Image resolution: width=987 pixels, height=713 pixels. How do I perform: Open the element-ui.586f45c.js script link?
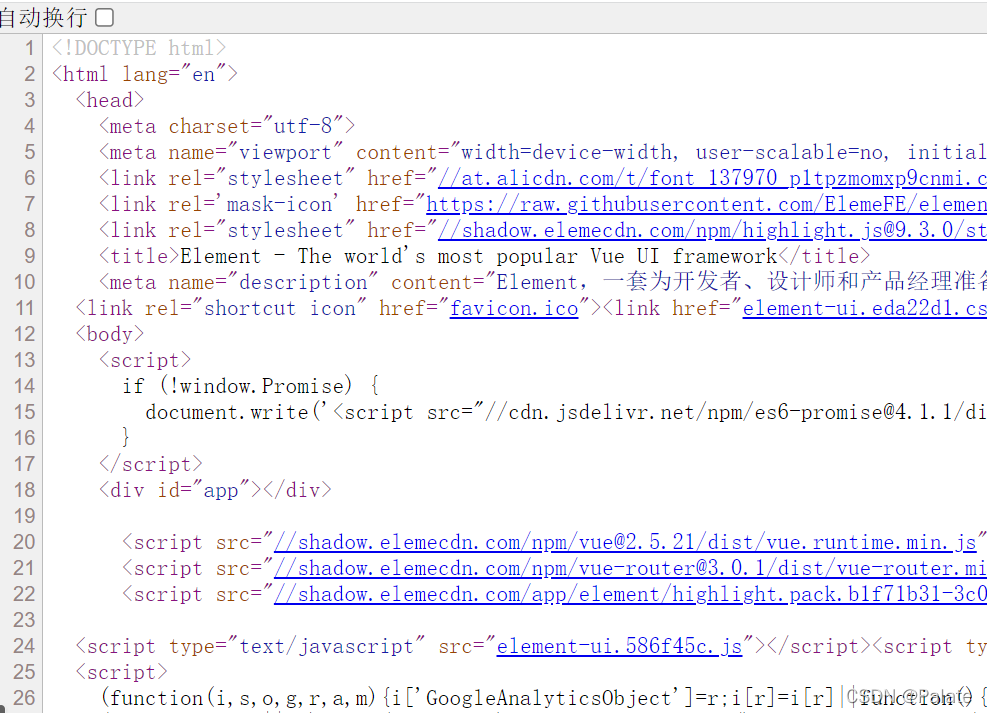coord(619,646)
